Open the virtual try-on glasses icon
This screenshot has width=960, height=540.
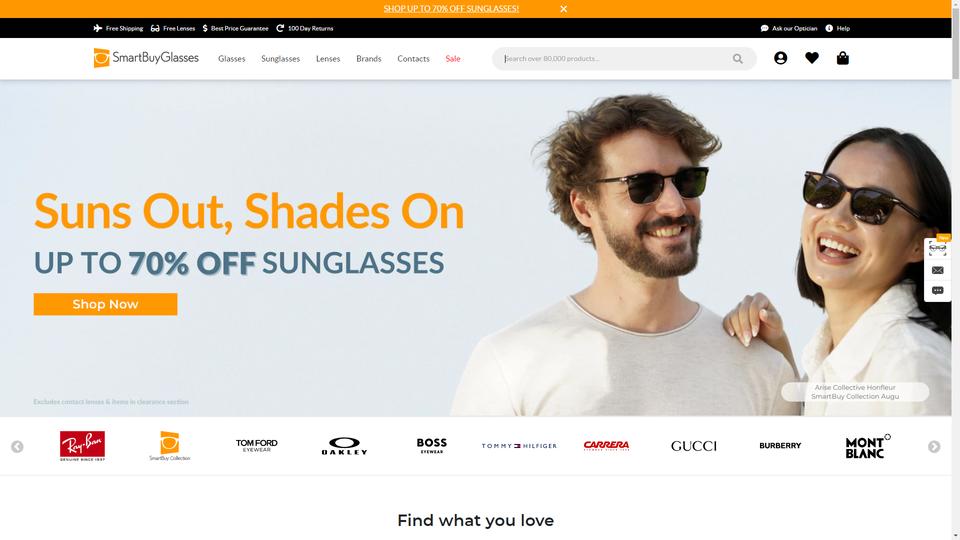coord(937,248)
